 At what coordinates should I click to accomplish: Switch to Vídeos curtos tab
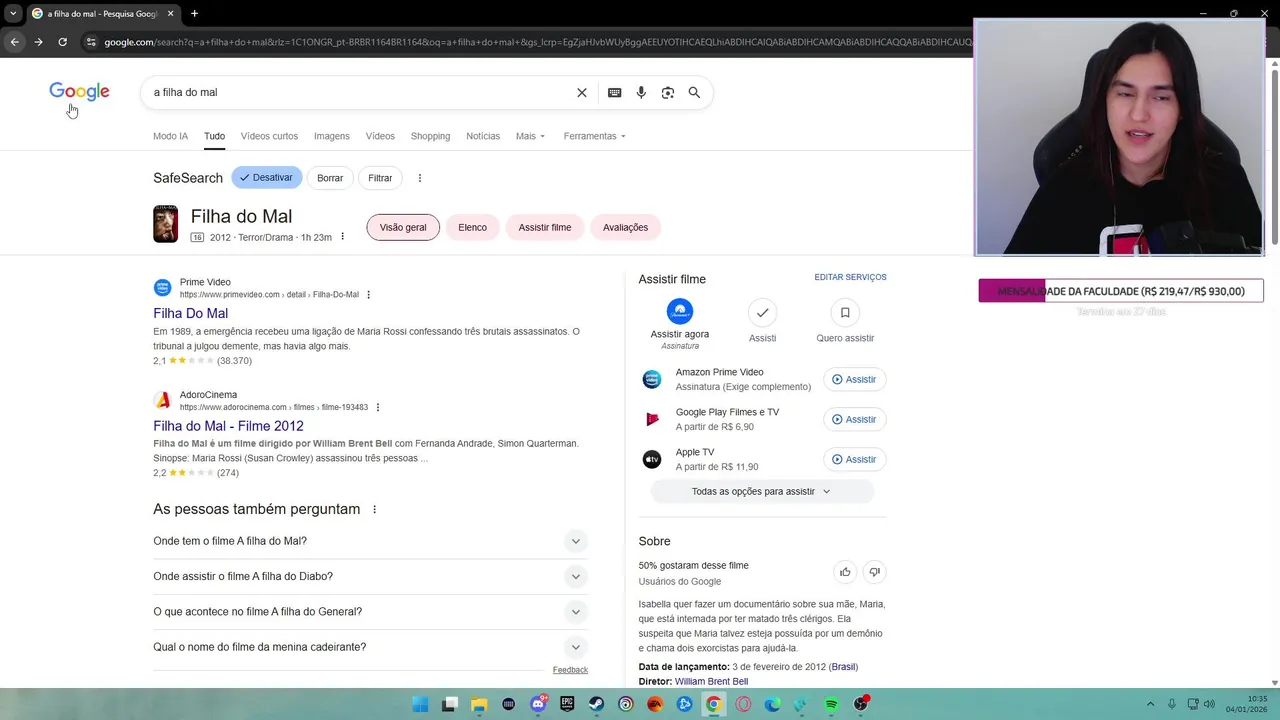(x=269, y=136)
